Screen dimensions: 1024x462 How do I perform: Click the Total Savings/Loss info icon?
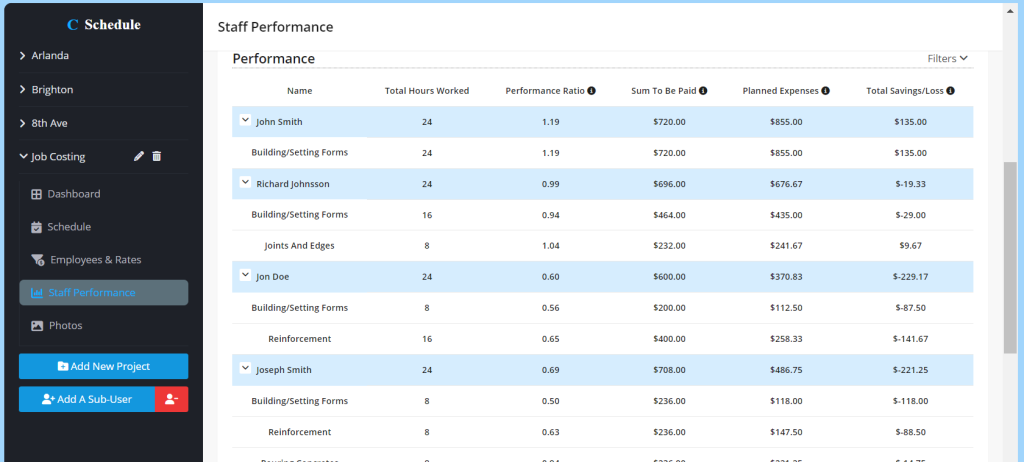[950, 91]
